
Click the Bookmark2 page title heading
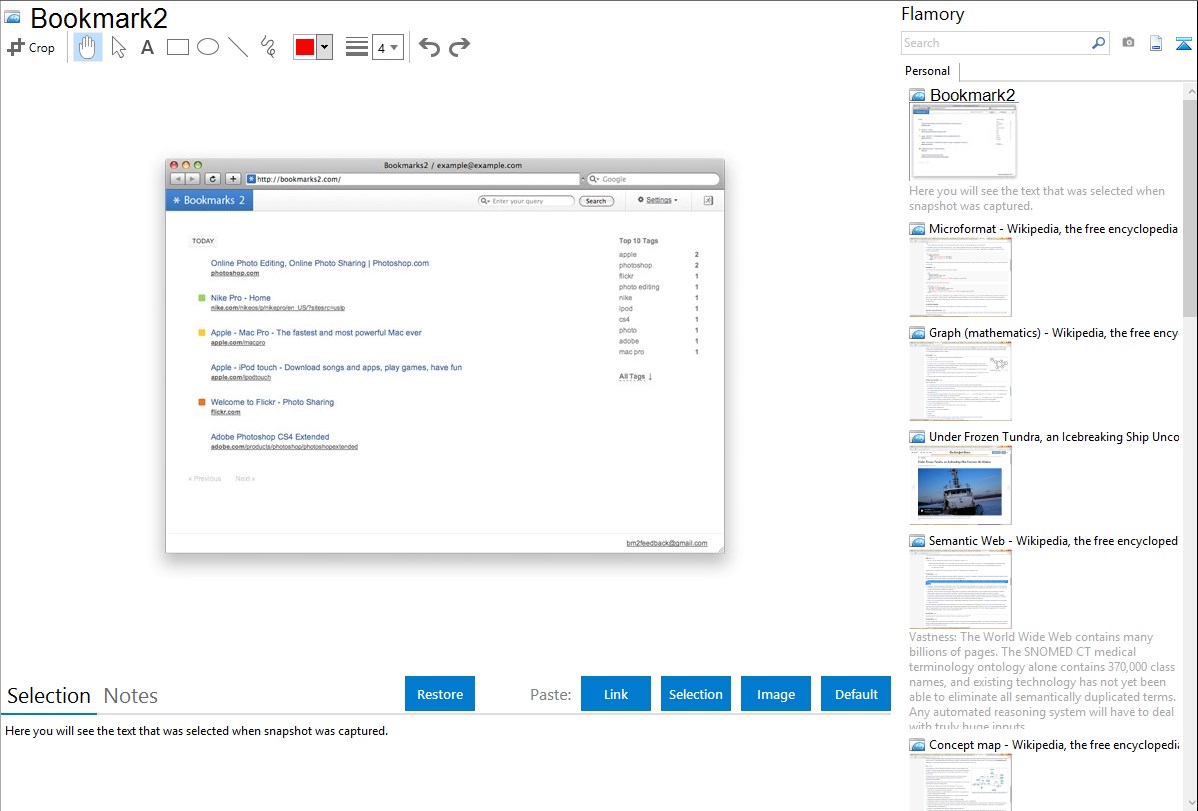click(x=99, y=18)
